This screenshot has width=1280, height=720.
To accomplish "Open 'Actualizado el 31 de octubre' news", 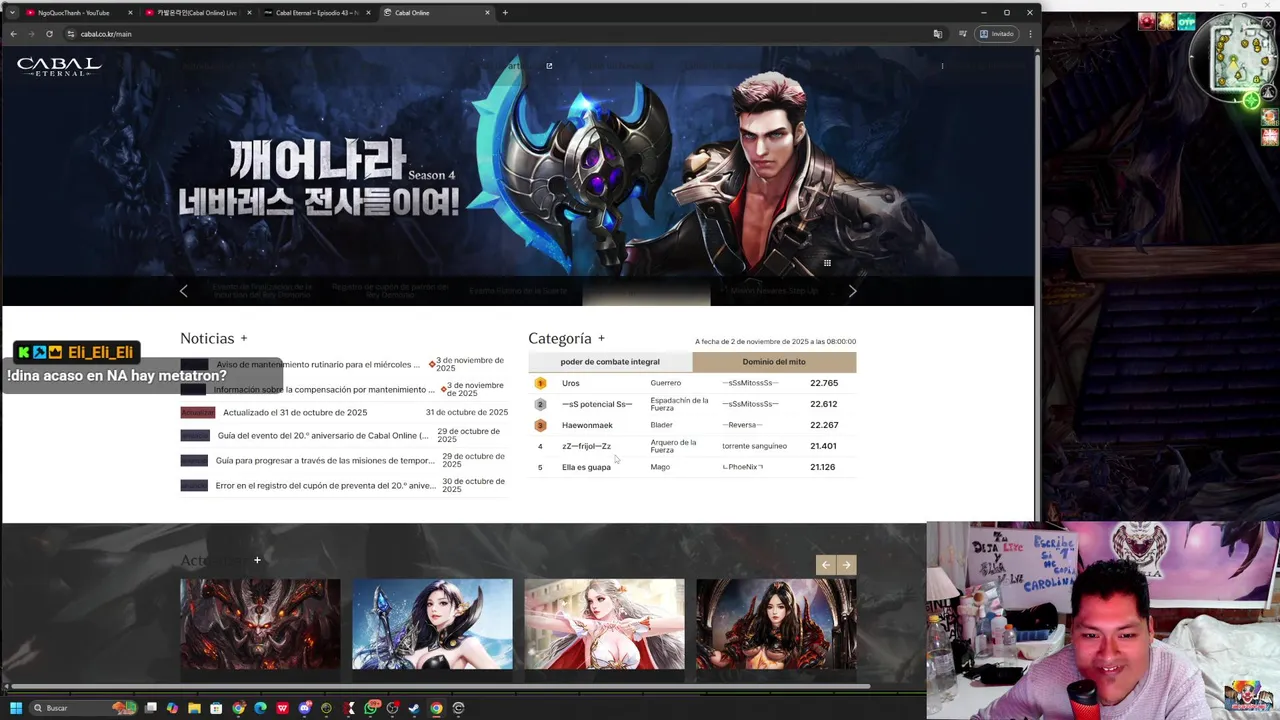I will pos(295,412).
